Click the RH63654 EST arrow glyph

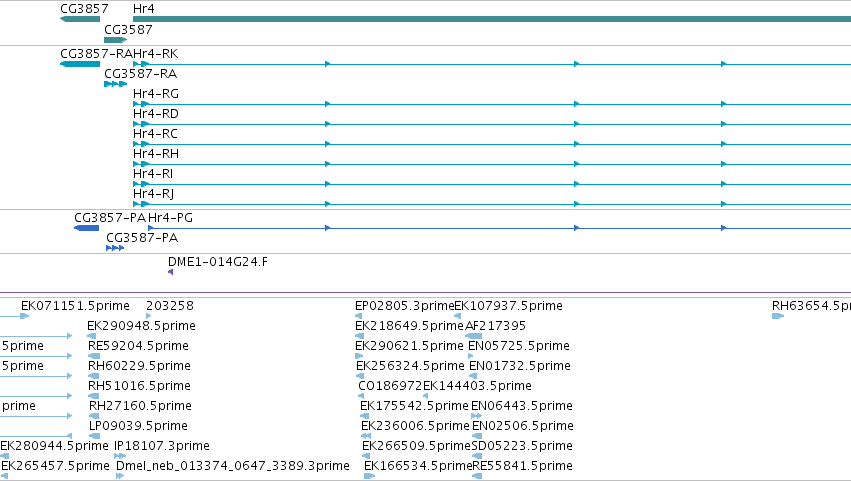pos(778,316)
